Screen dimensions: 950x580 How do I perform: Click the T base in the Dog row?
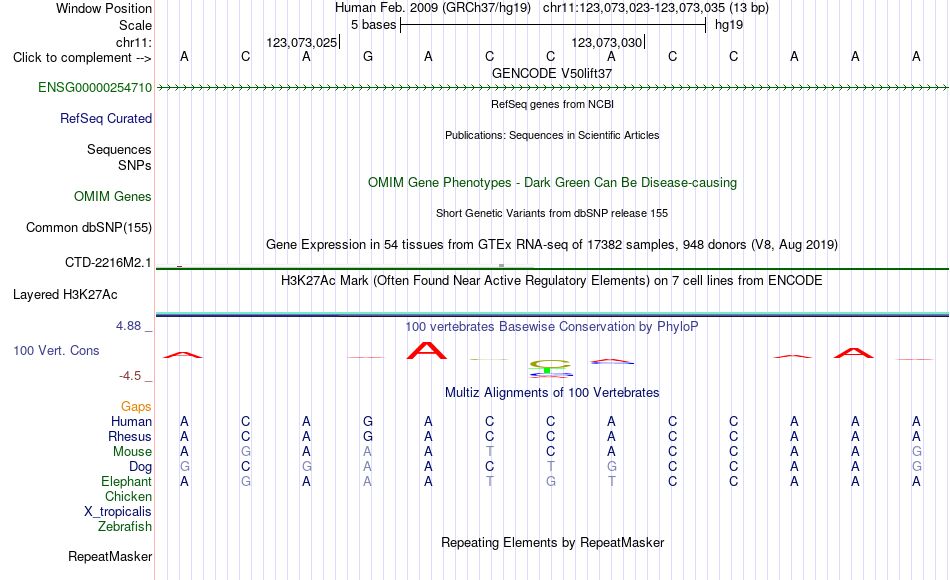(550, 467)
